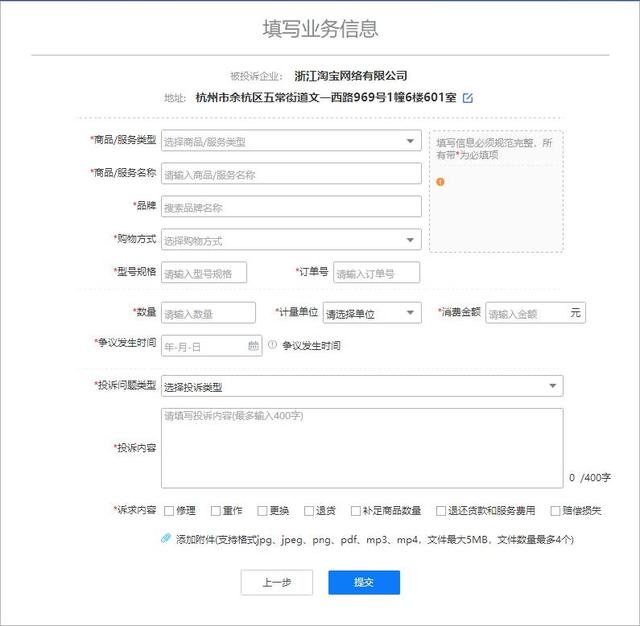
Task: Check the 退还货款和服务费用 checkbox
Action: pos(441,511)
